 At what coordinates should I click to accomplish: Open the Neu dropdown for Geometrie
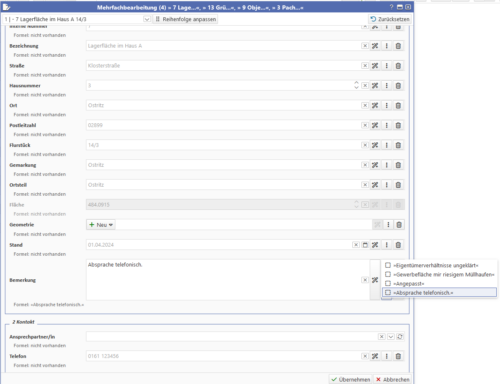(101, 225)
